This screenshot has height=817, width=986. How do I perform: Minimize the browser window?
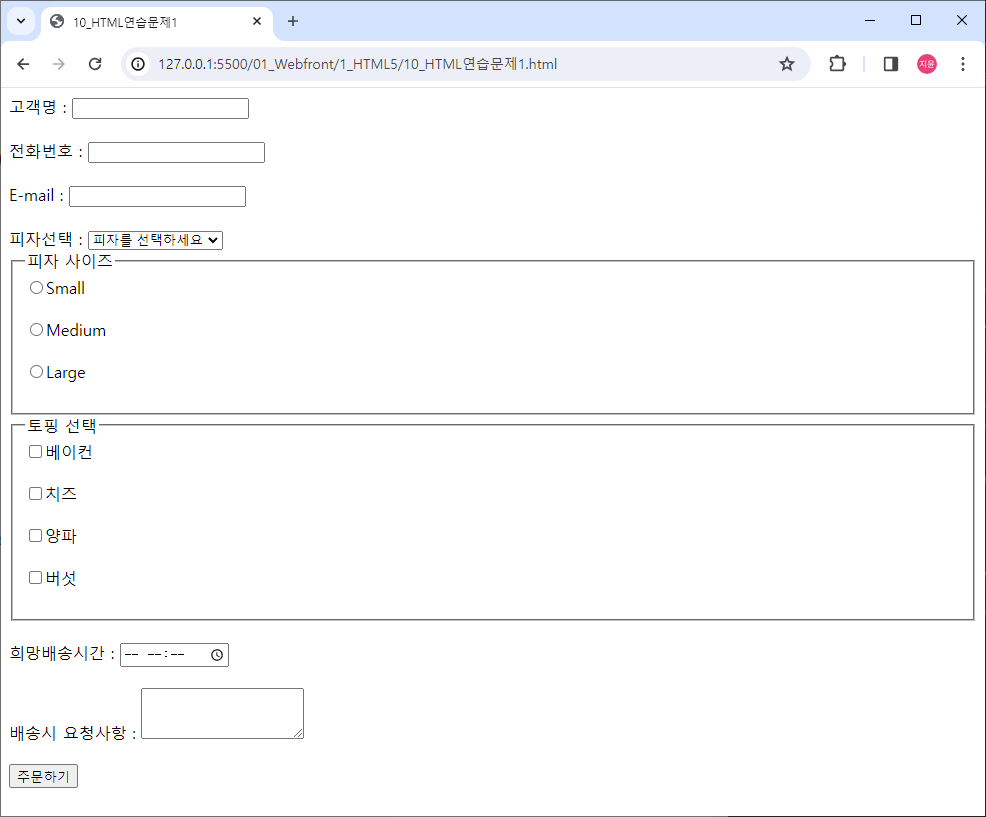[x=870, y=21]
